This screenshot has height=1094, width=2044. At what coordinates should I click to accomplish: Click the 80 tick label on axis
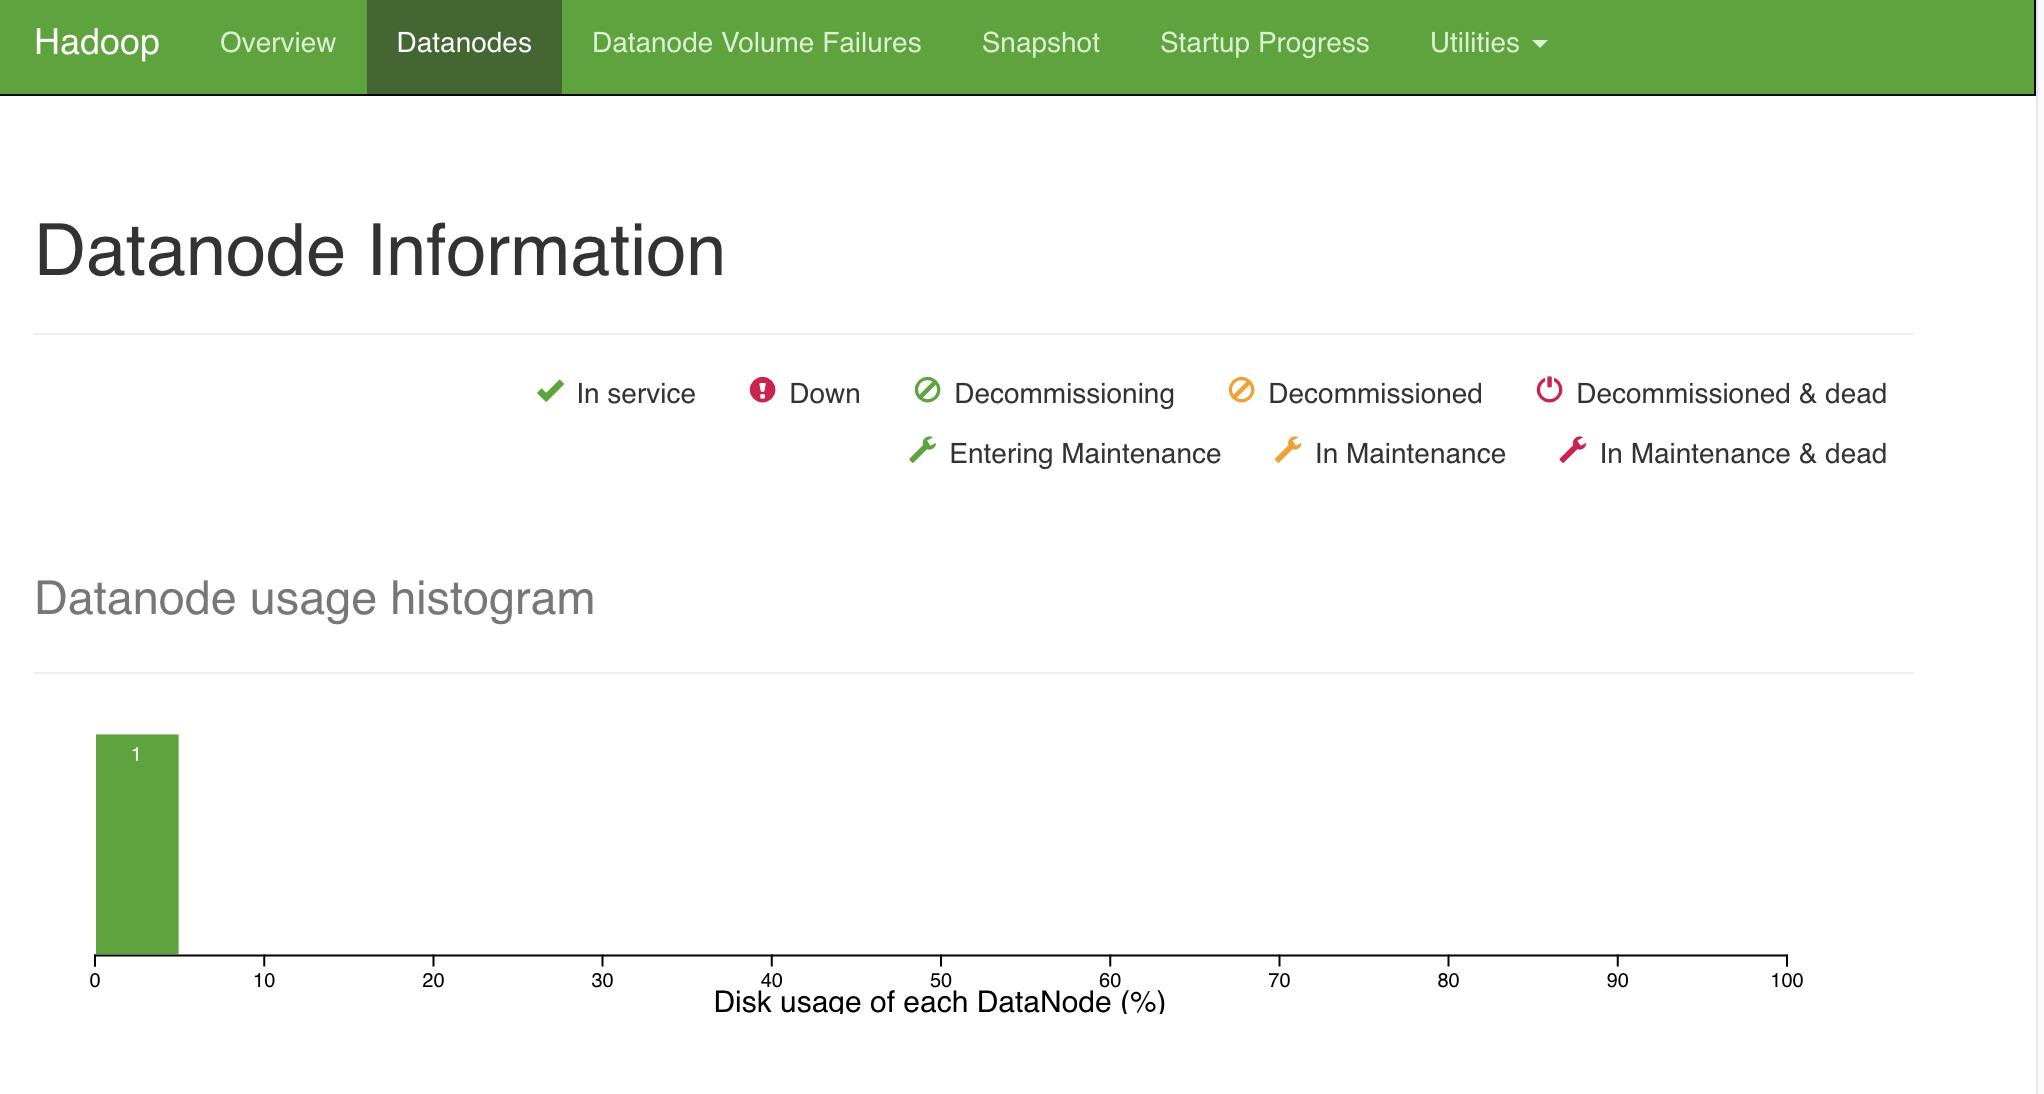click(x=1448, y=980)
